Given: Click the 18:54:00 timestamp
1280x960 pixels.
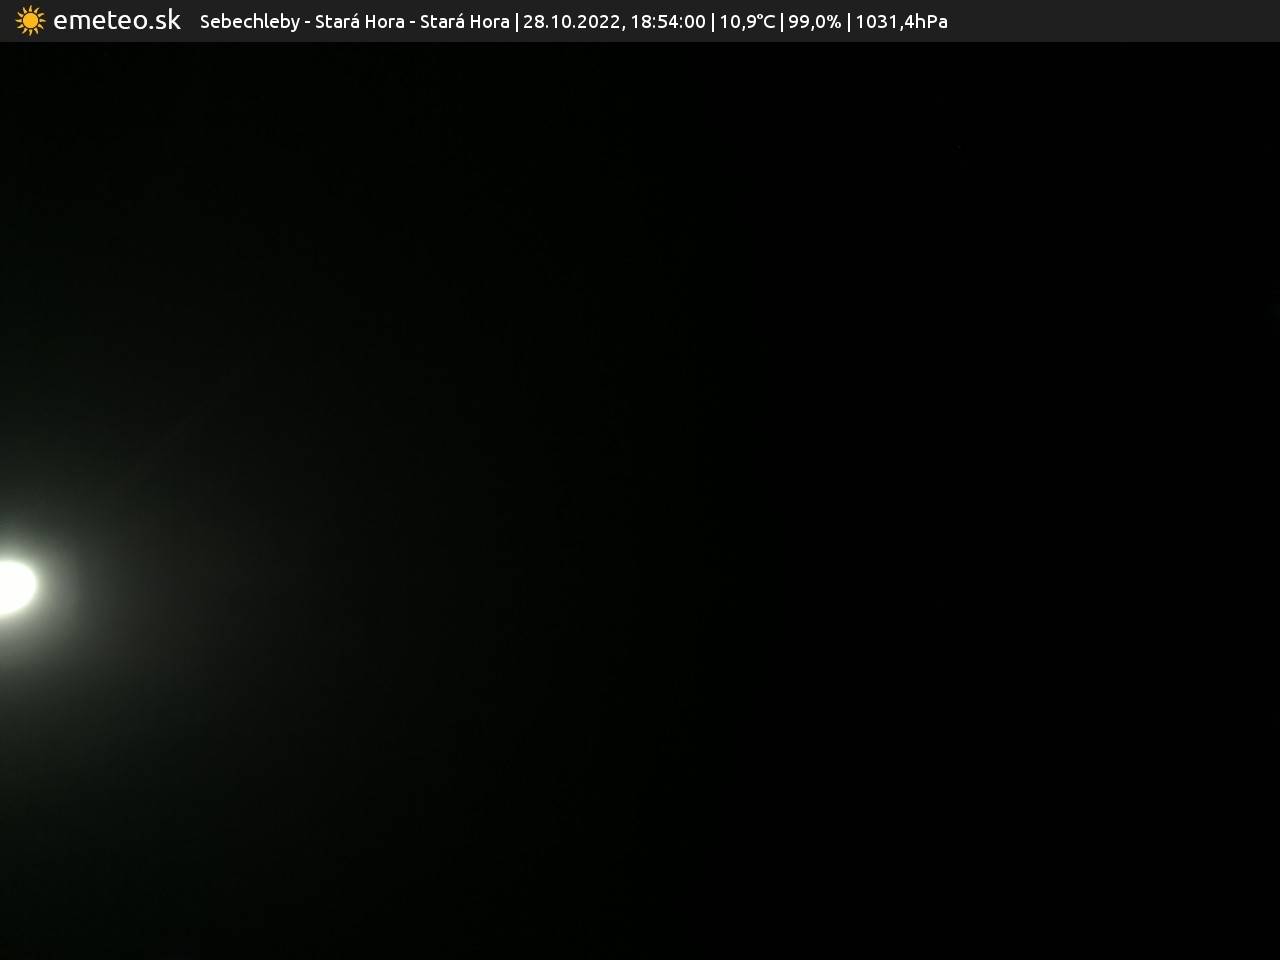Looking at the screenshot, I should pyautogui.click(x=667, y=22).
